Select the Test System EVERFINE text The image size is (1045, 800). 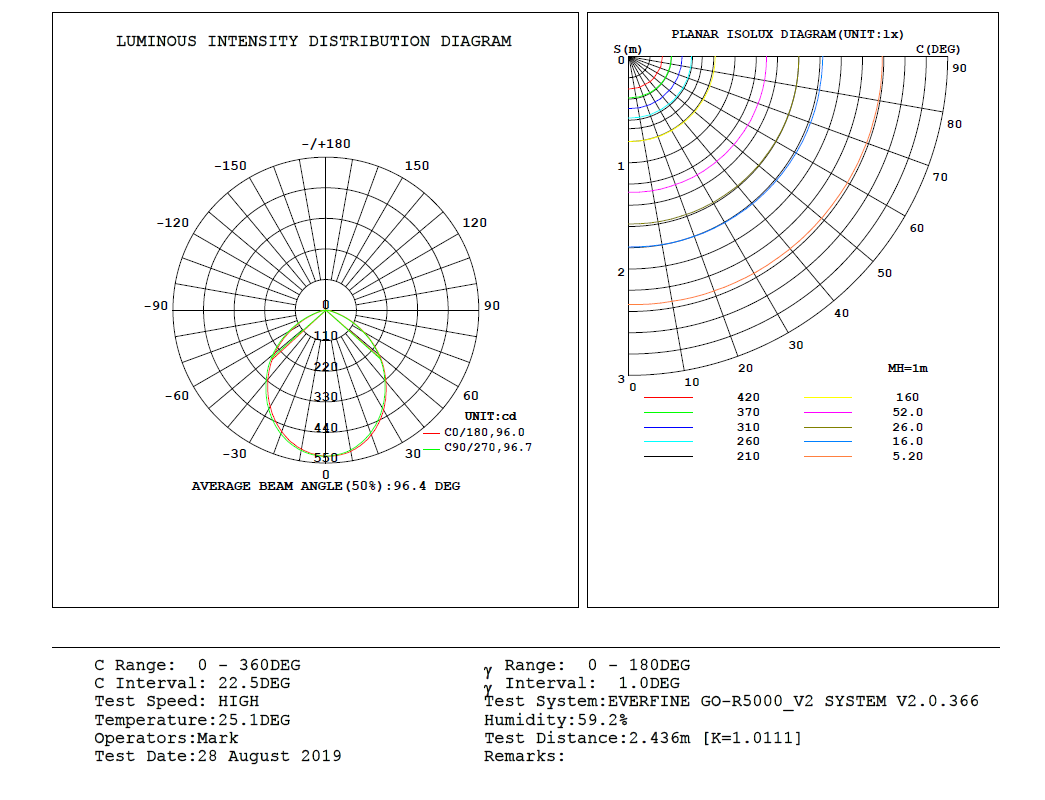point(731,701)
